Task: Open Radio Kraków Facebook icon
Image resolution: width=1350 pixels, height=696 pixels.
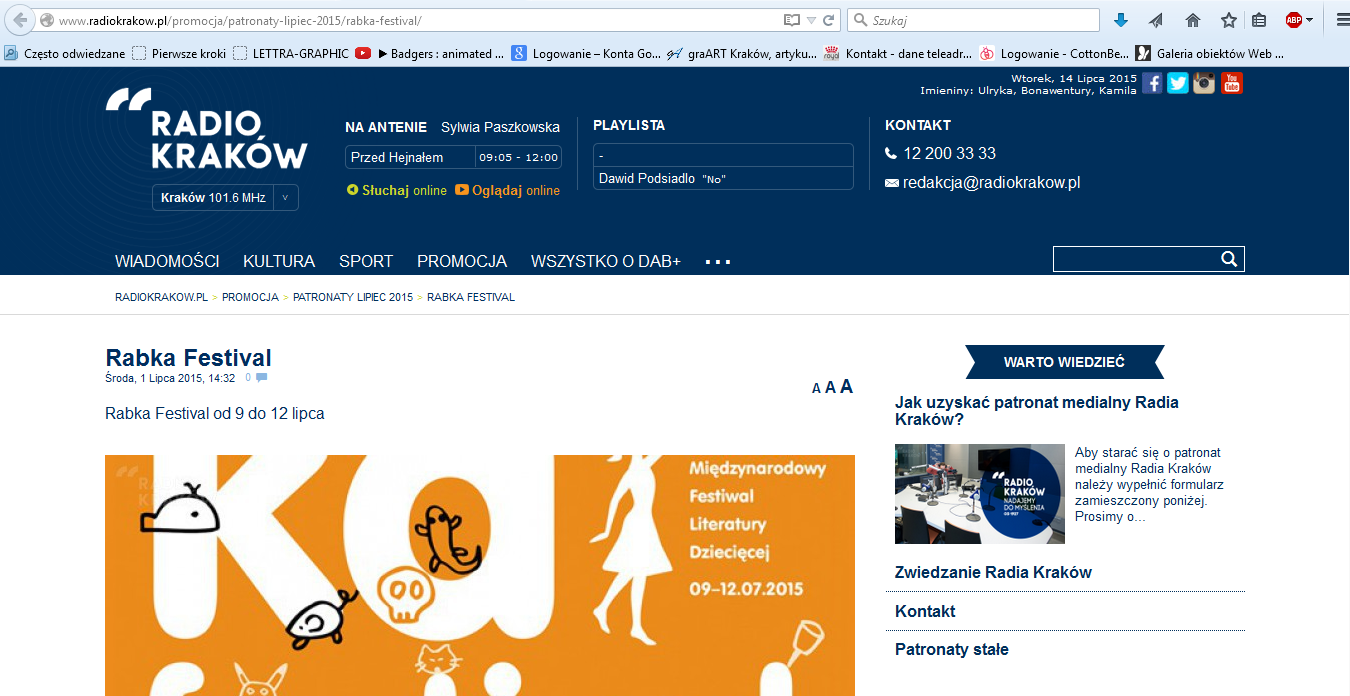Action: click(1152, 83)
